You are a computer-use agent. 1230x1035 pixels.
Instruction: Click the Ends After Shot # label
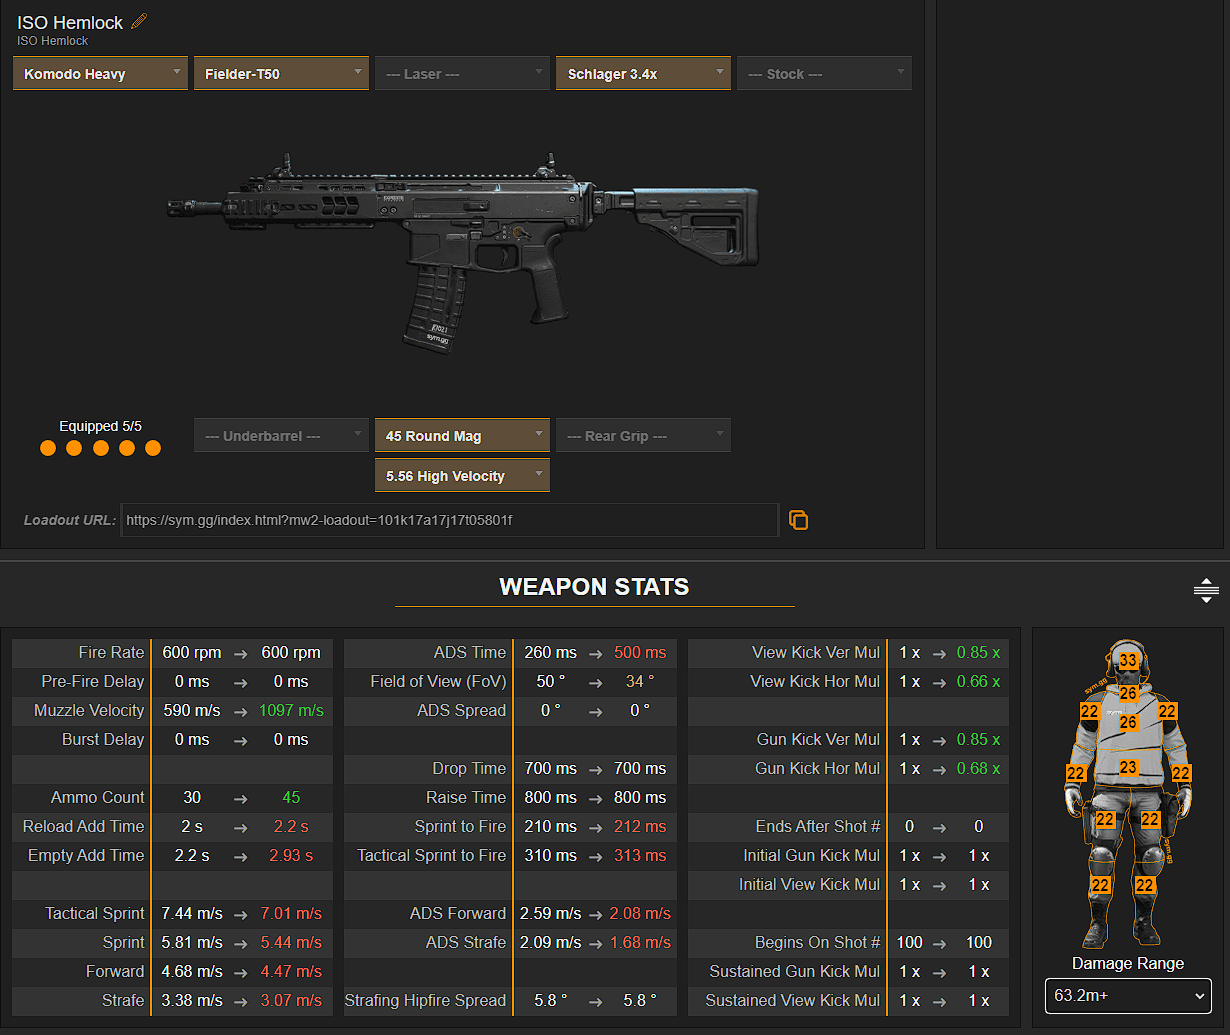[x=818, y=826]
